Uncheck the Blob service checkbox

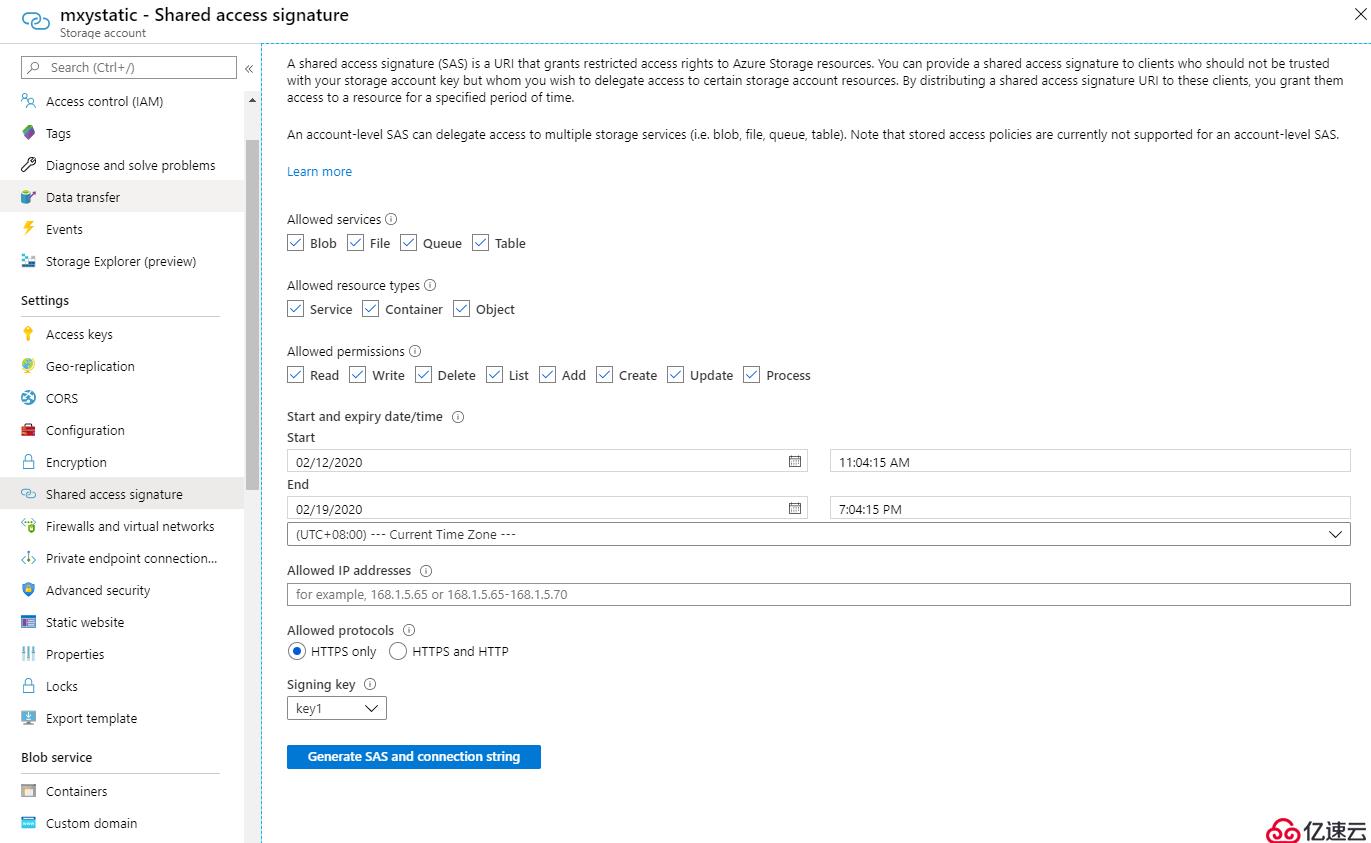pos(295,242)
